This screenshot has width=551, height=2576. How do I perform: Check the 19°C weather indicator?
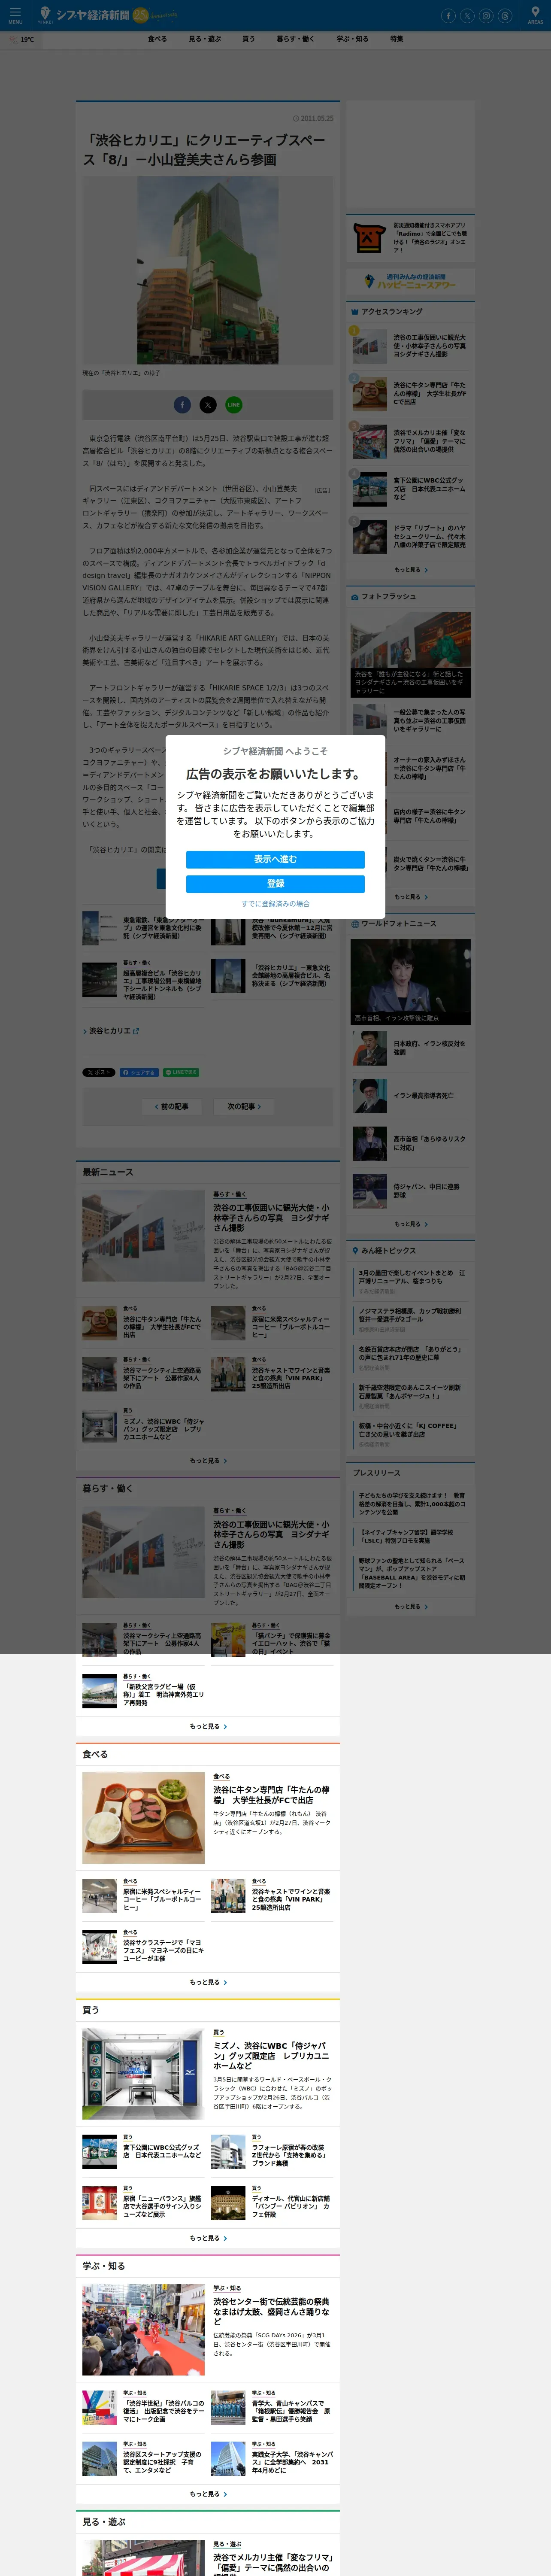(22, 40)
